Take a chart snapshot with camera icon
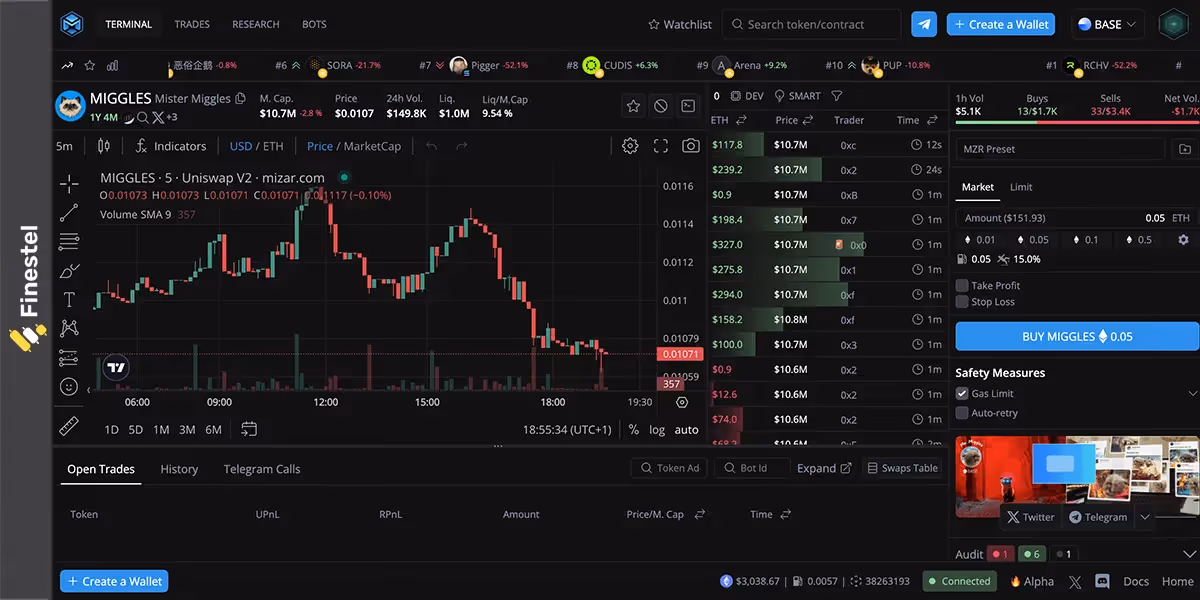This screenshot has height=600, width=1200. pyautogui.click(x=691, y=146)
